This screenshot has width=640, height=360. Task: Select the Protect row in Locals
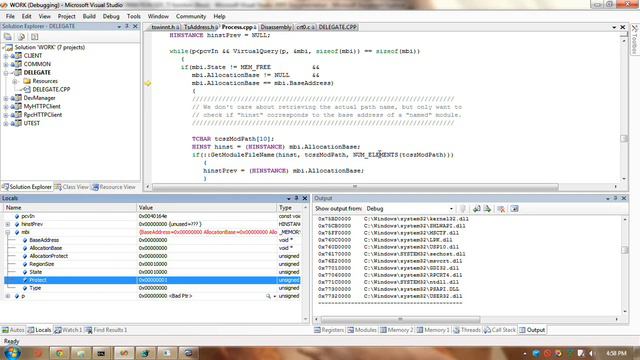[152, 280]
